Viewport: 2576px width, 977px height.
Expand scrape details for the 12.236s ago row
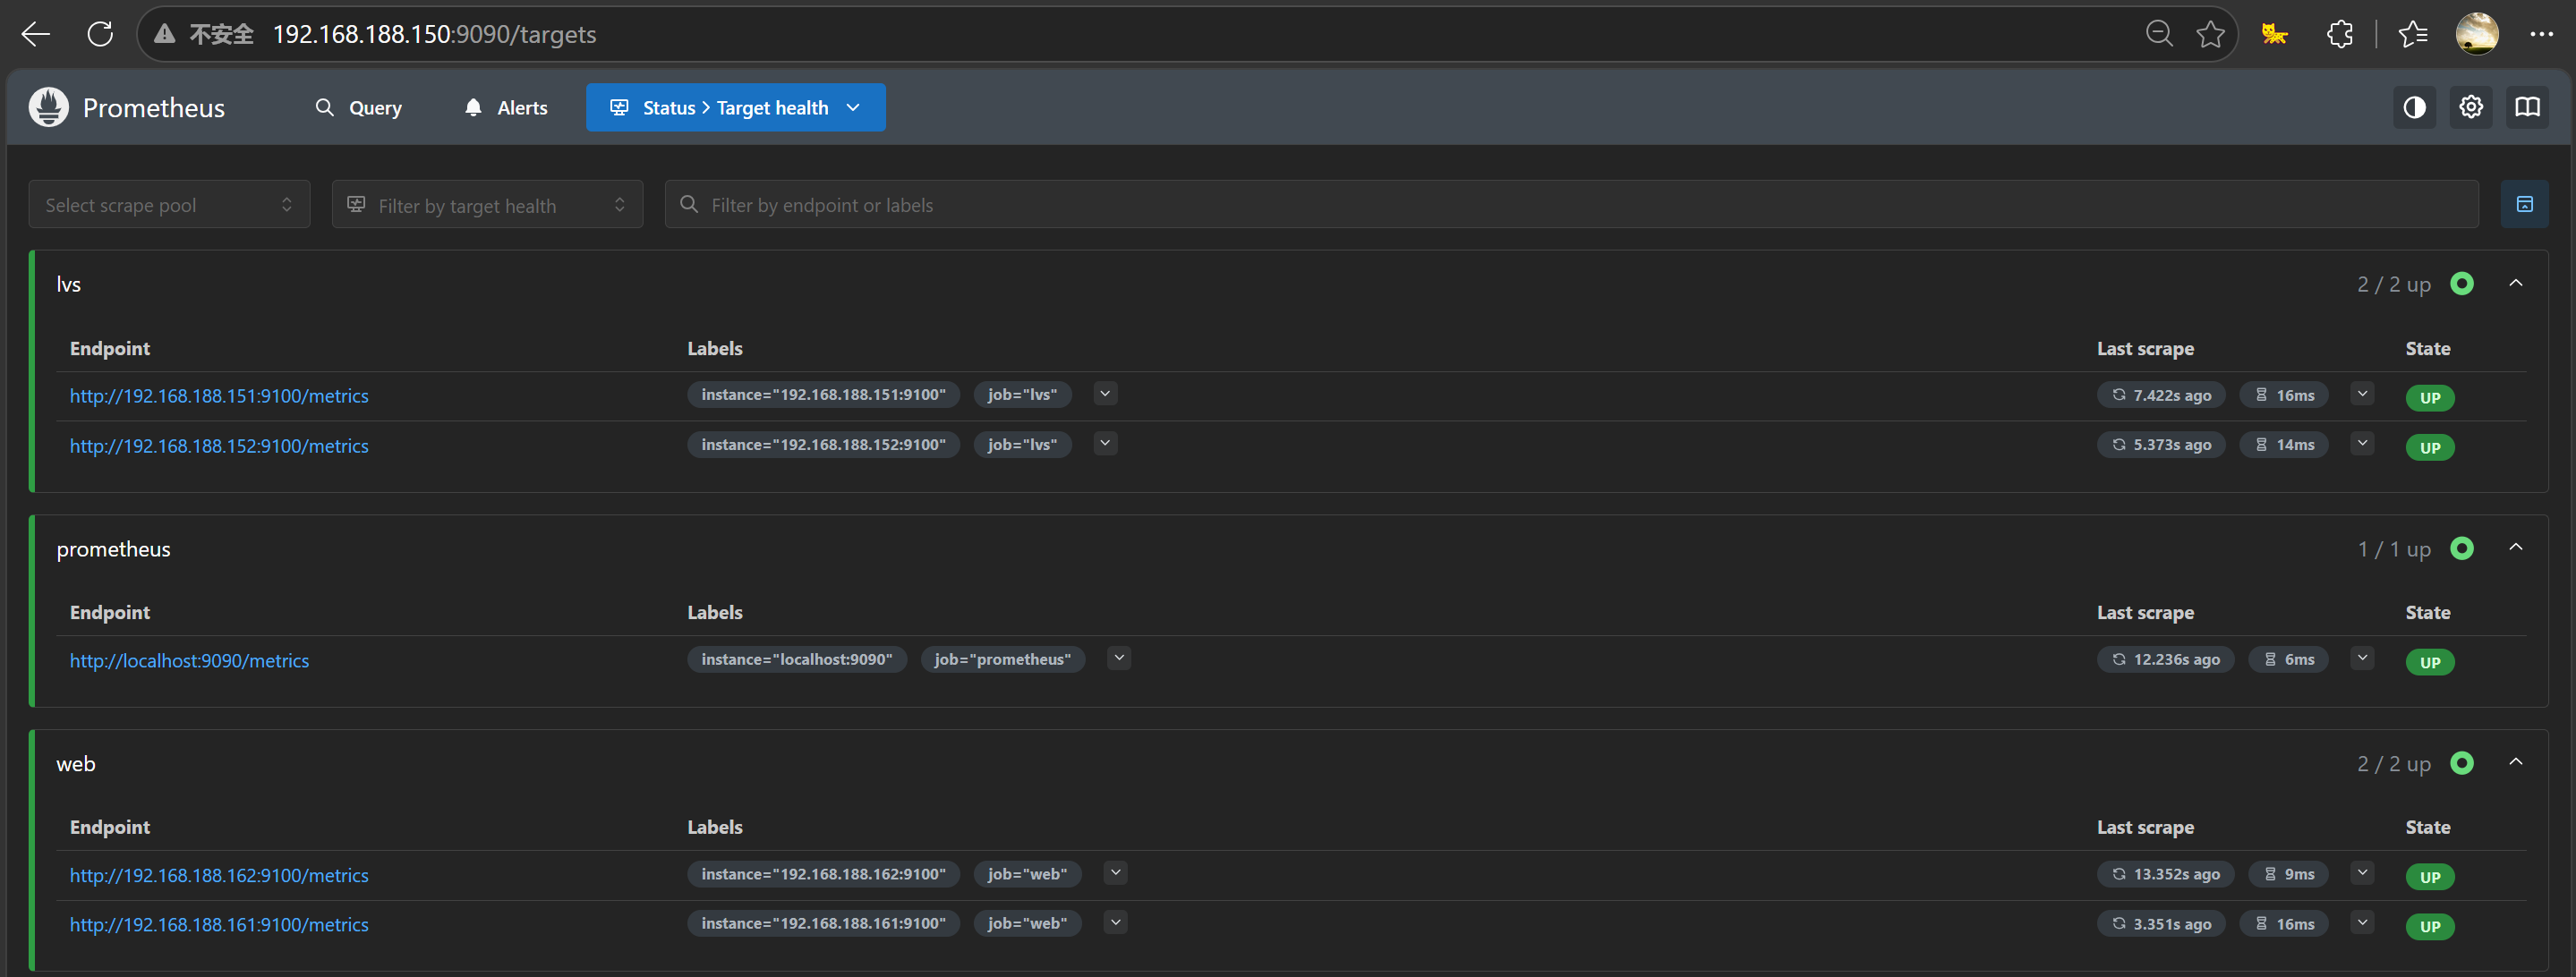(x=2362, y=658)
